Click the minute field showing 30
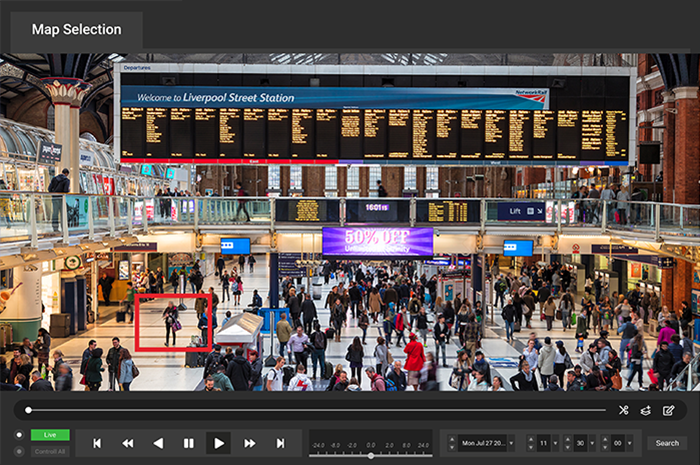 click(x=580, y=443)
